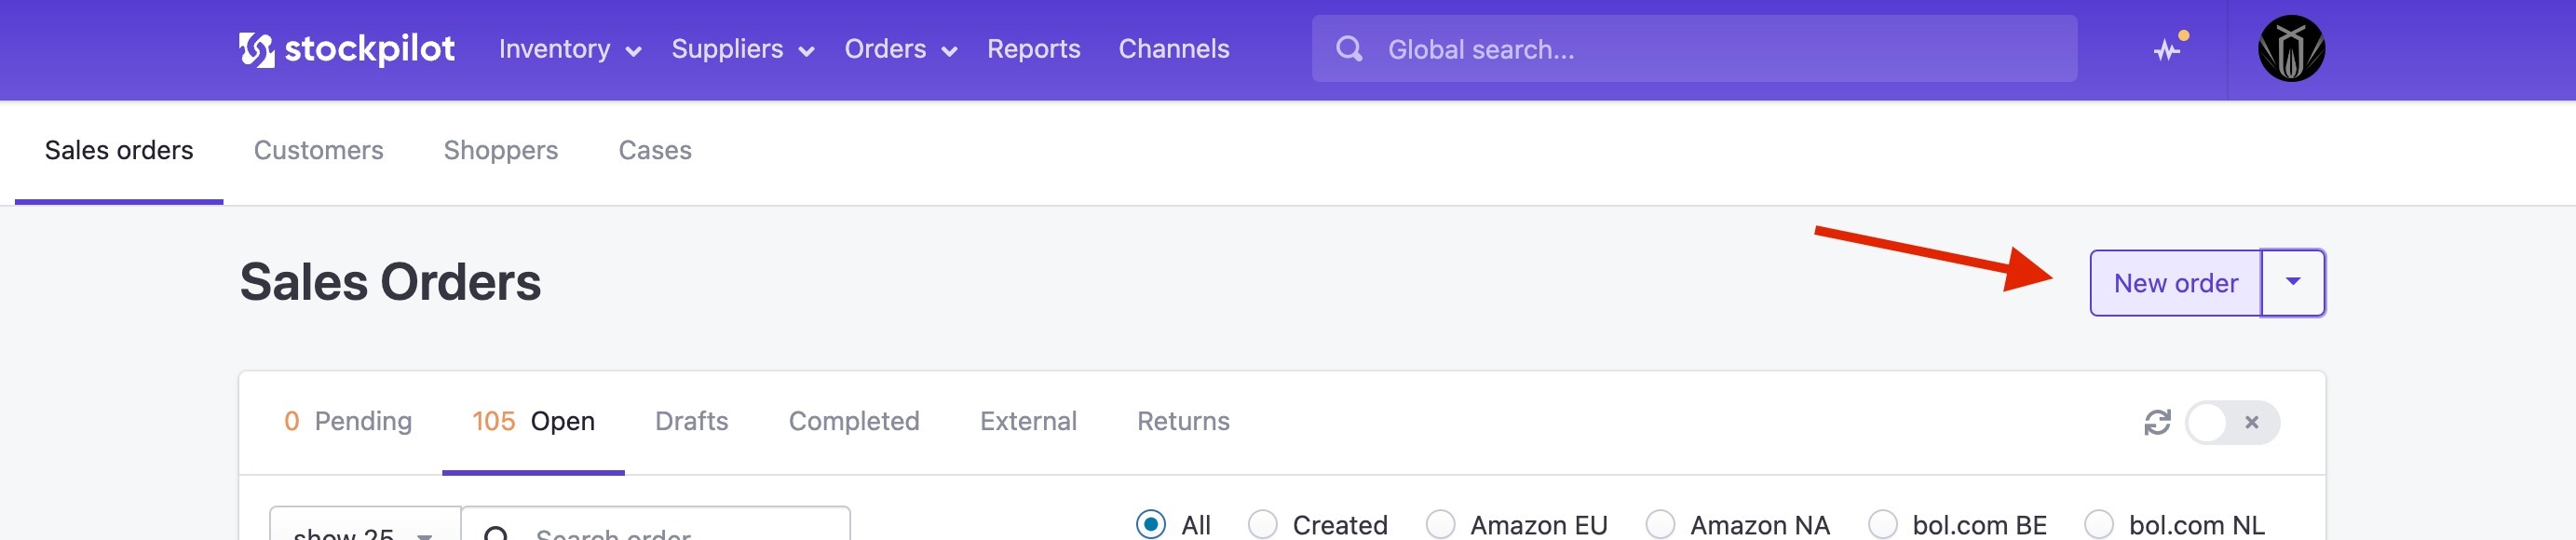Show Open orders tab
The width and height of the screenshot is (2576, 540).
[533, 422]
